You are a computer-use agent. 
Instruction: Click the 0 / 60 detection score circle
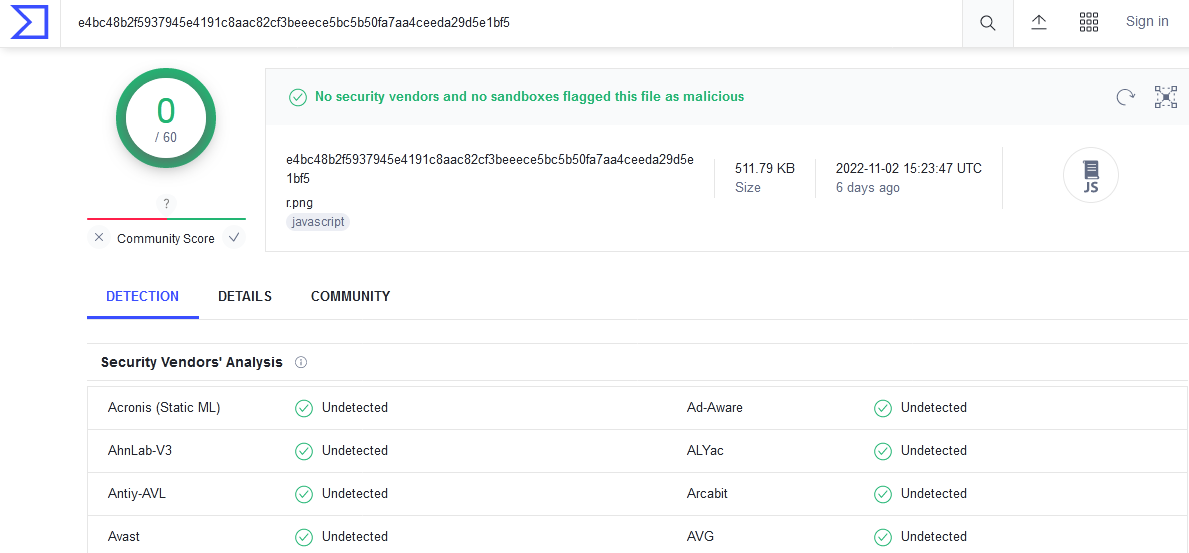166,118
